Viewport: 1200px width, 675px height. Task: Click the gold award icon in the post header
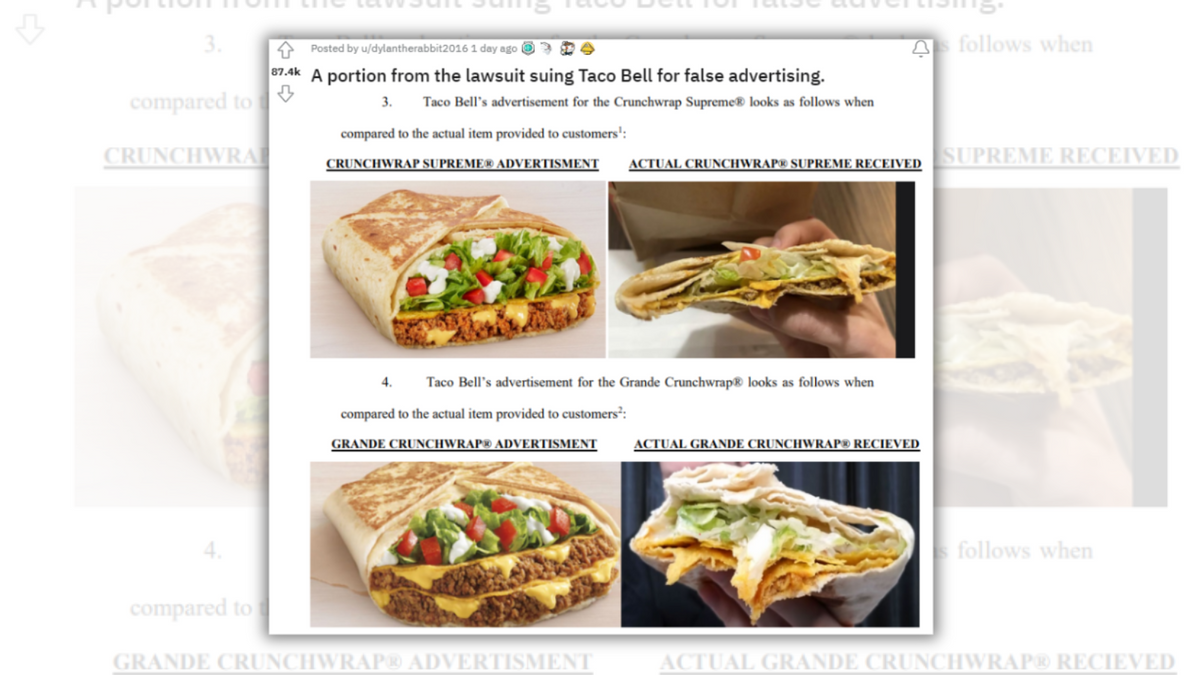(587, 48)
